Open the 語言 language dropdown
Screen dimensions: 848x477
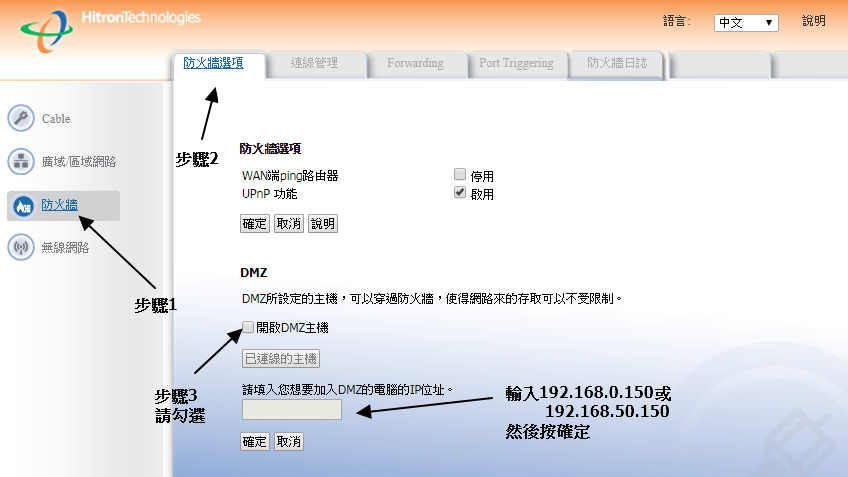coord(745,22)
